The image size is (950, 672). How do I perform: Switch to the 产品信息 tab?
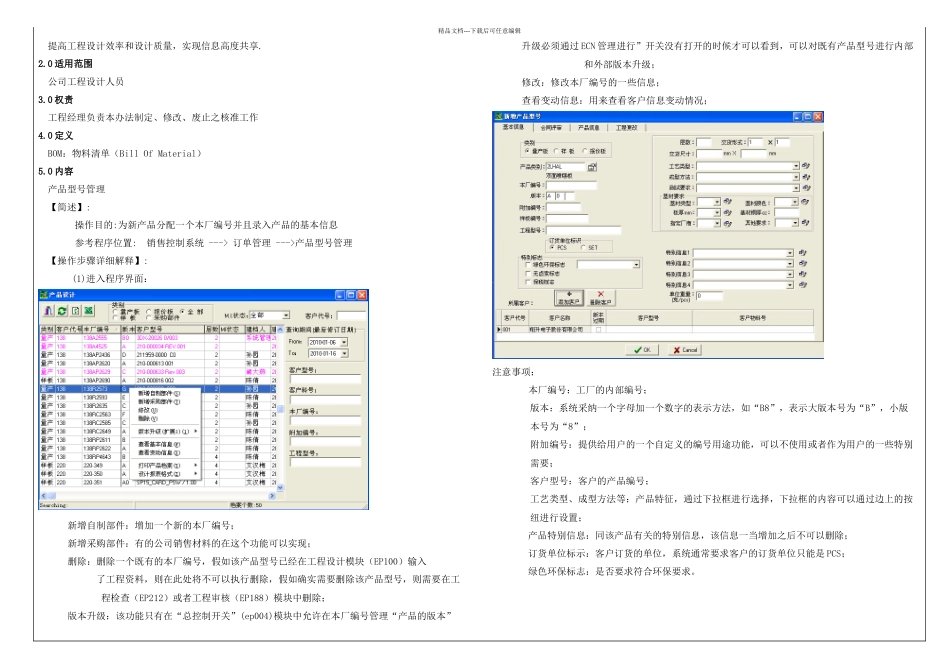pyautogui.click(x=588, y=128)
